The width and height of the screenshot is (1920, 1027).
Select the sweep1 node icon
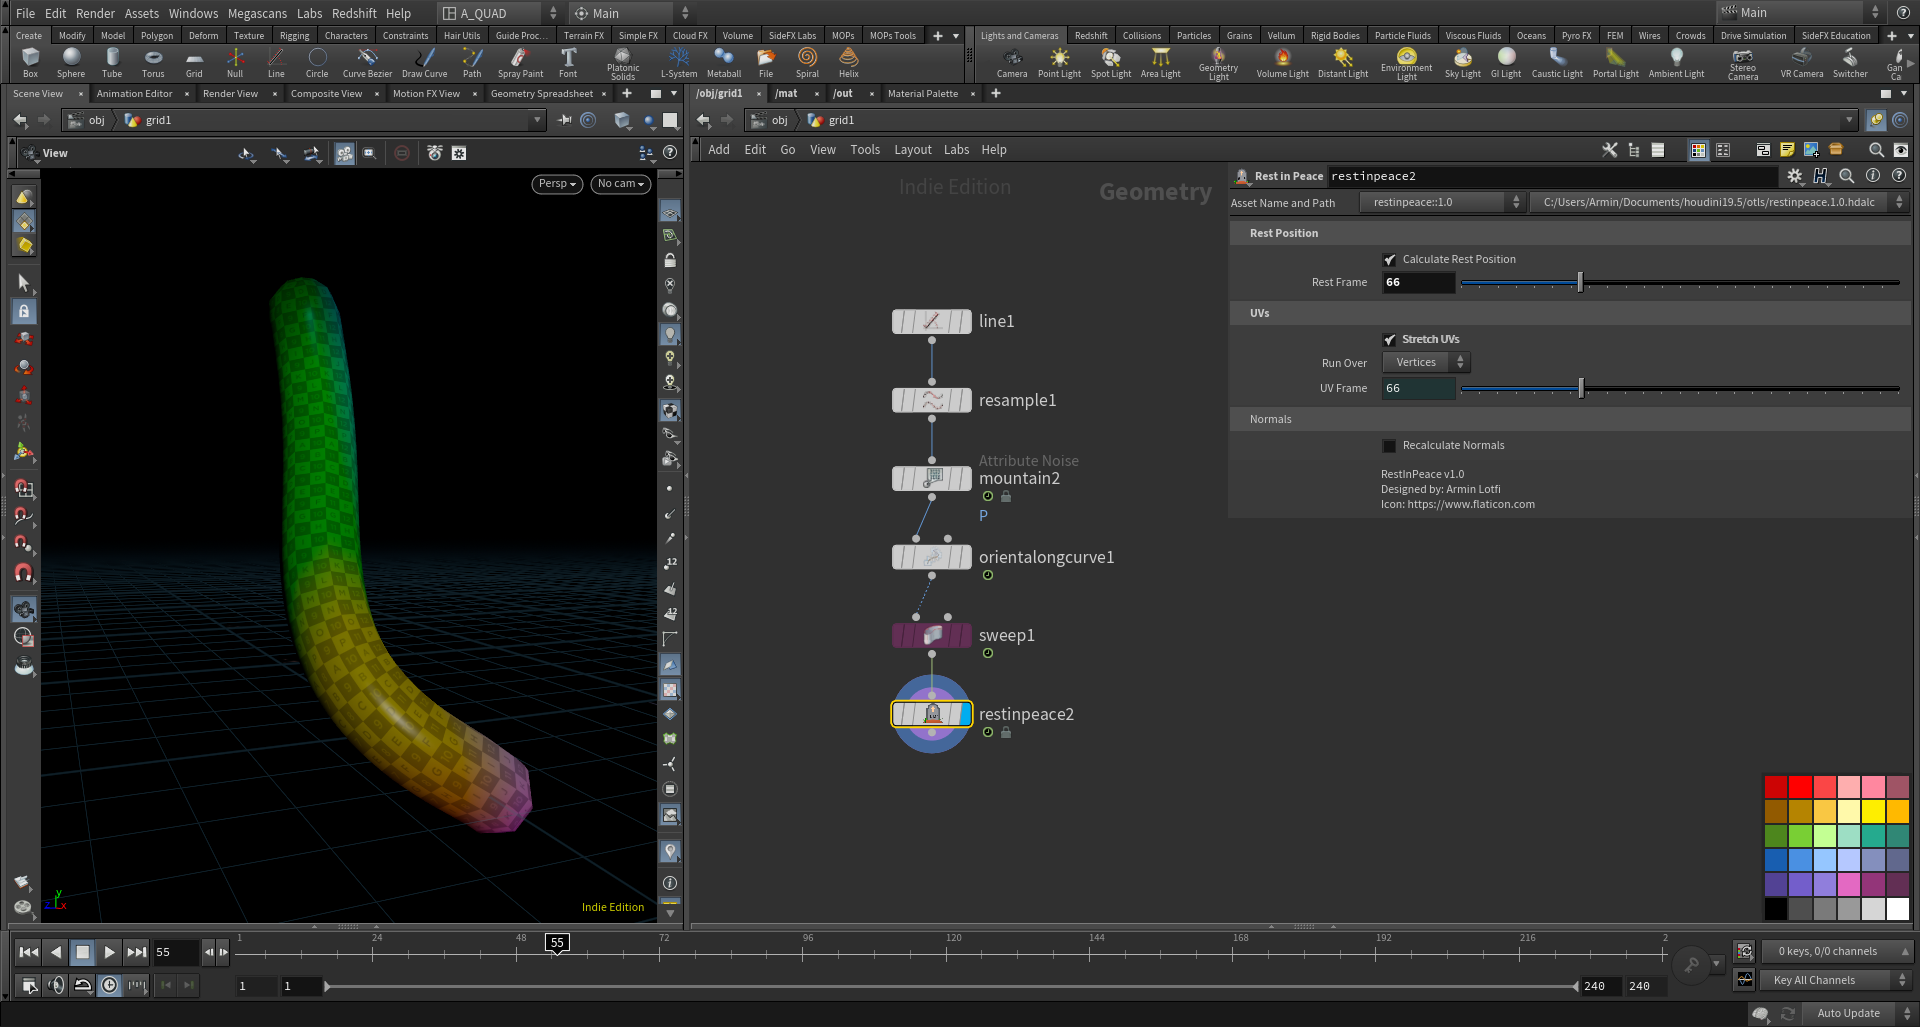[x=932, y=636]
